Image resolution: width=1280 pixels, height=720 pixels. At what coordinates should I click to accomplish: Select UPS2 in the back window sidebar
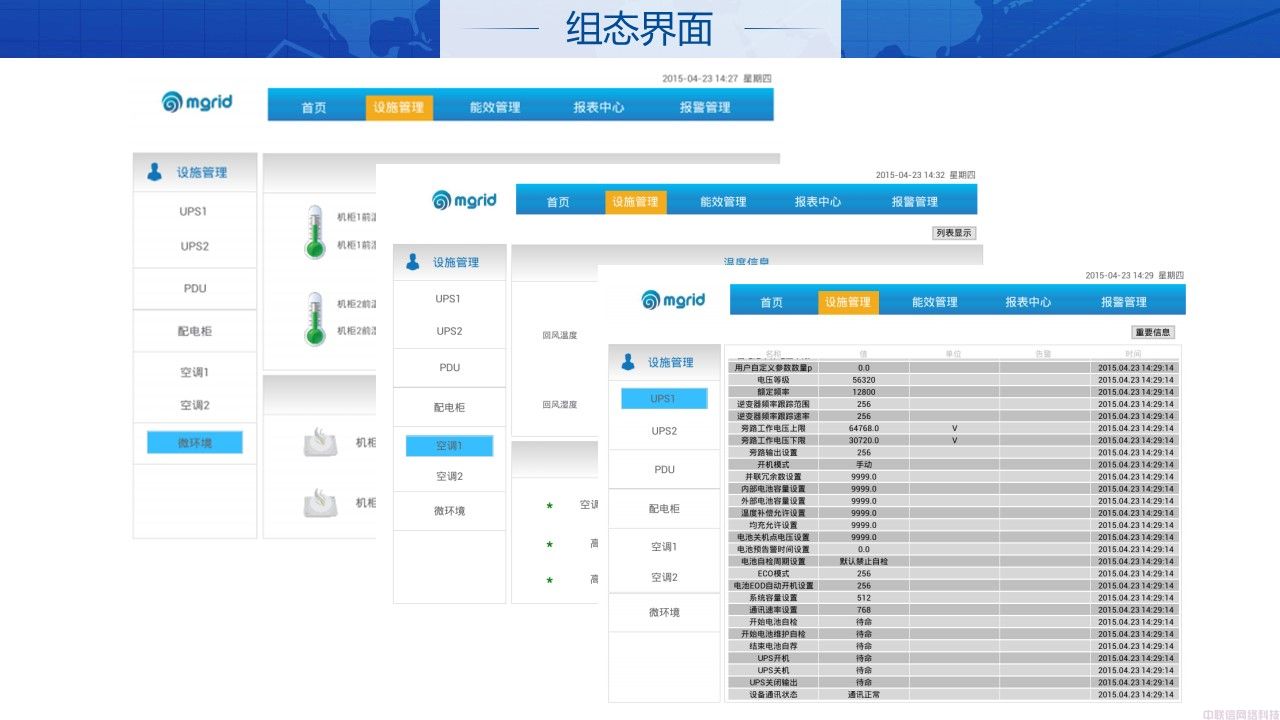(x=194, y=246)
